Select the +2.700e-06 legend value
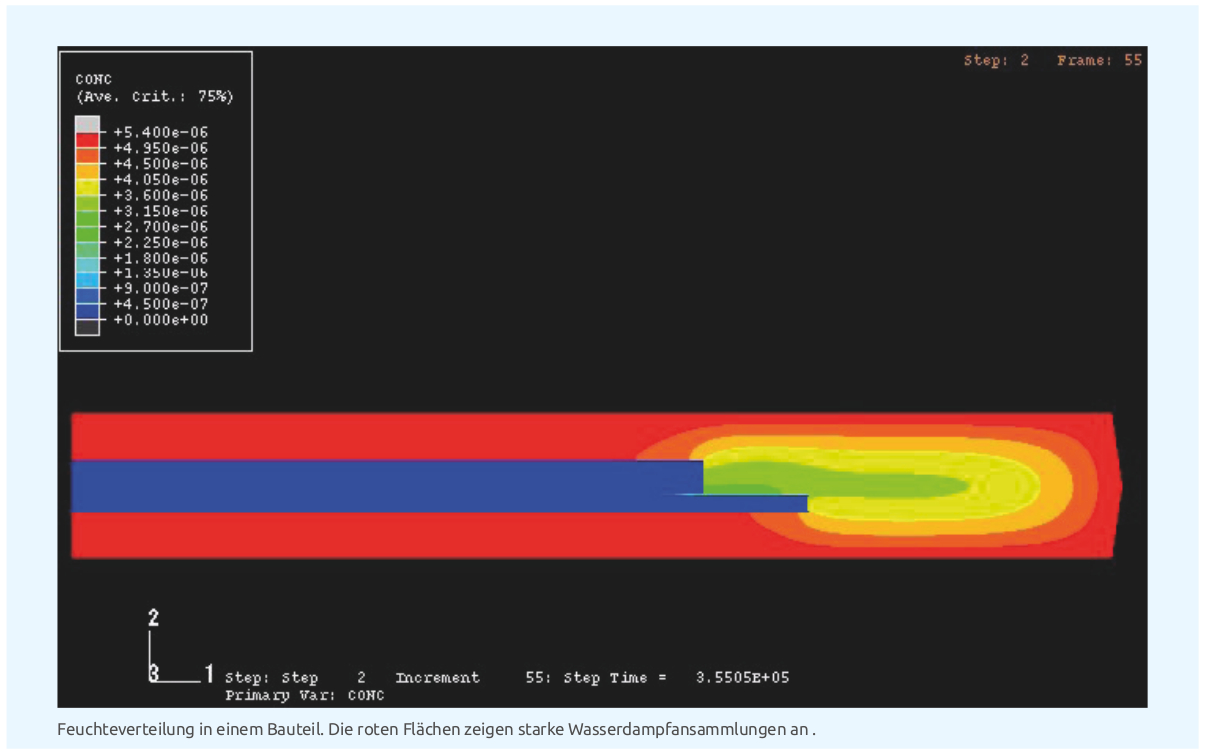 pos(161,227)
